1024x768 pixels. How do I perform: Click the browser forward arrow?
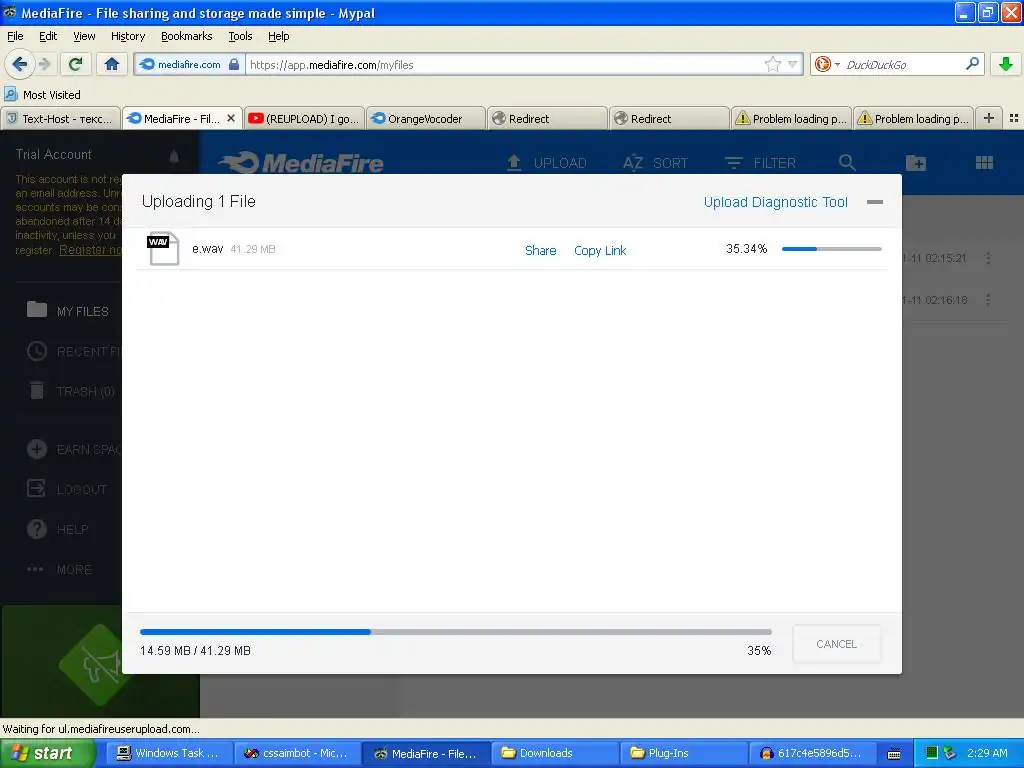[45, 64]
